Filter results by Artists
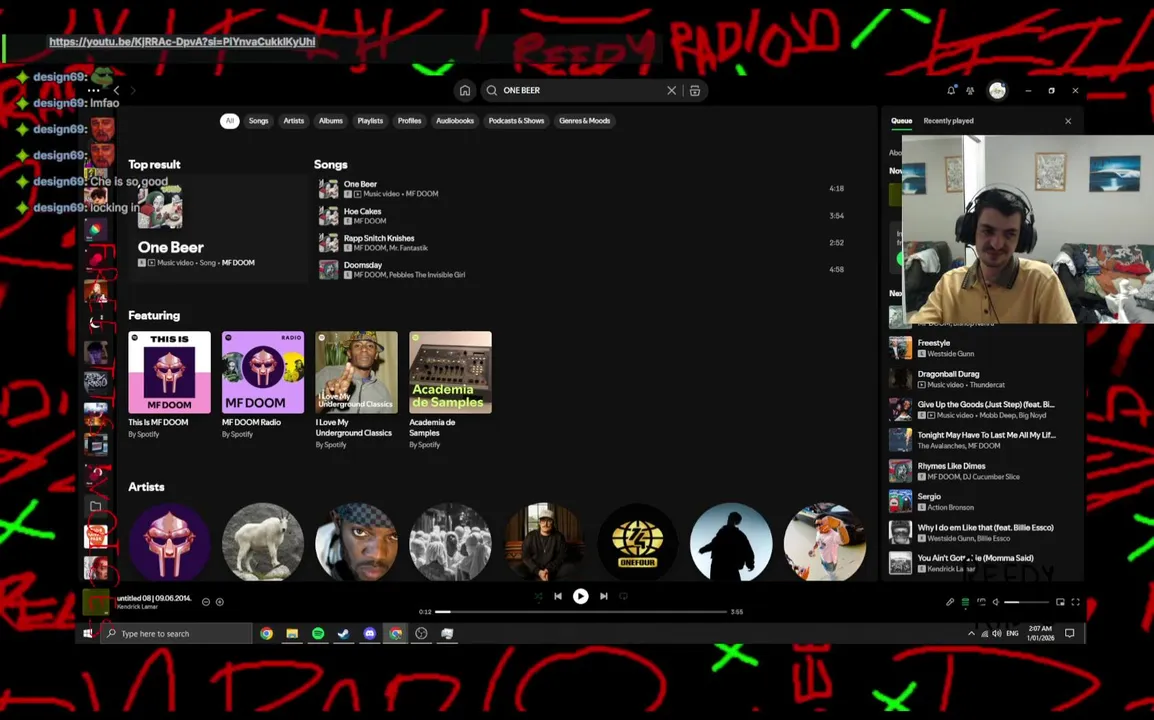Viewport: 1154px width, 720px height. pyautogui.click(x=294, y=121)
